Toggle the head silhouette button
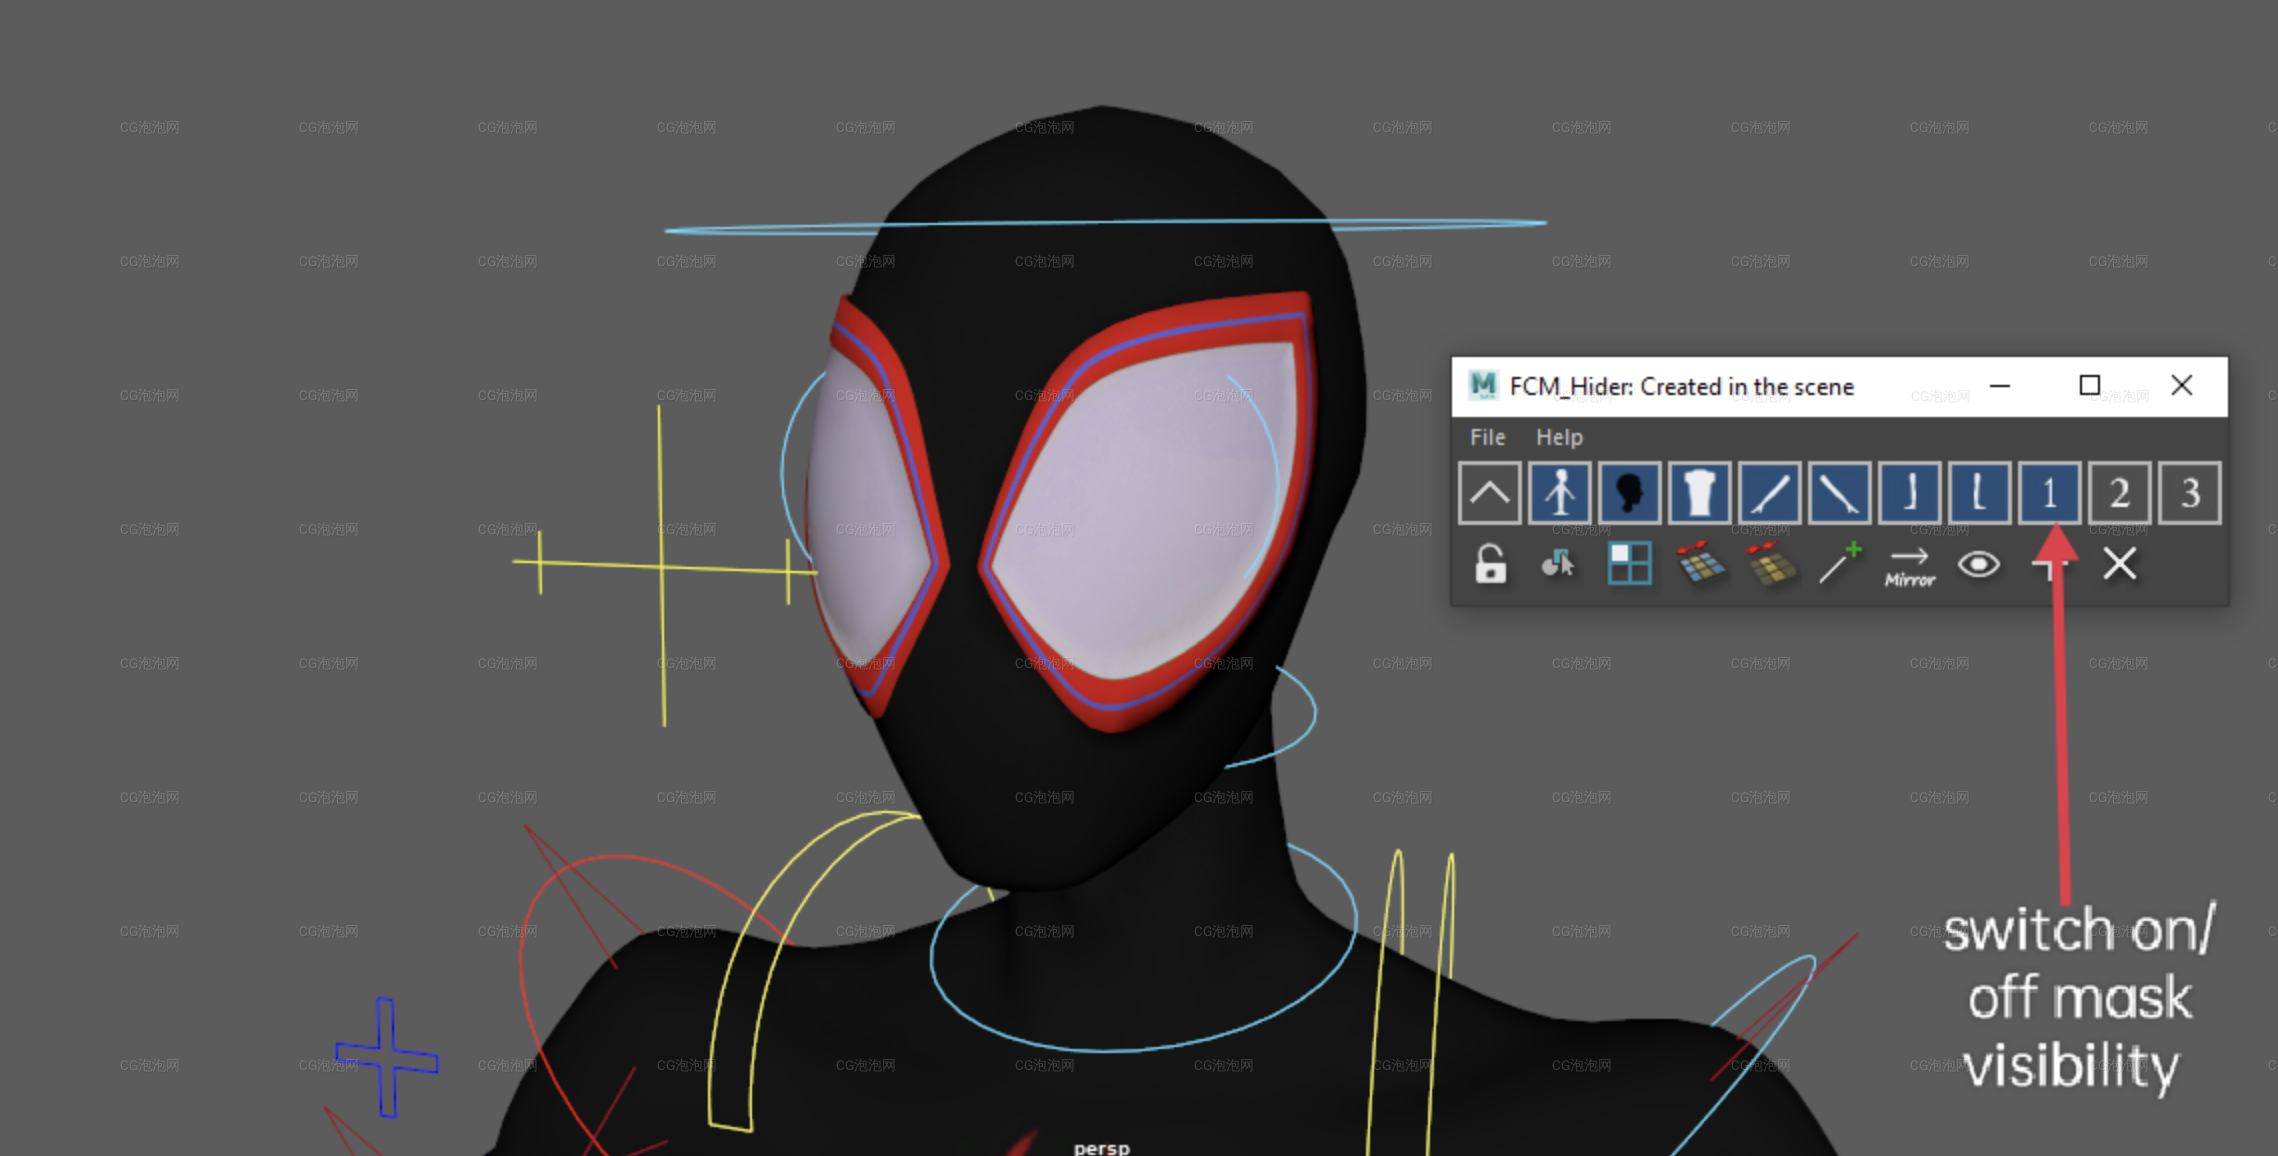The height and width of the screenshot is (1156, 2278). point(1629,493)
